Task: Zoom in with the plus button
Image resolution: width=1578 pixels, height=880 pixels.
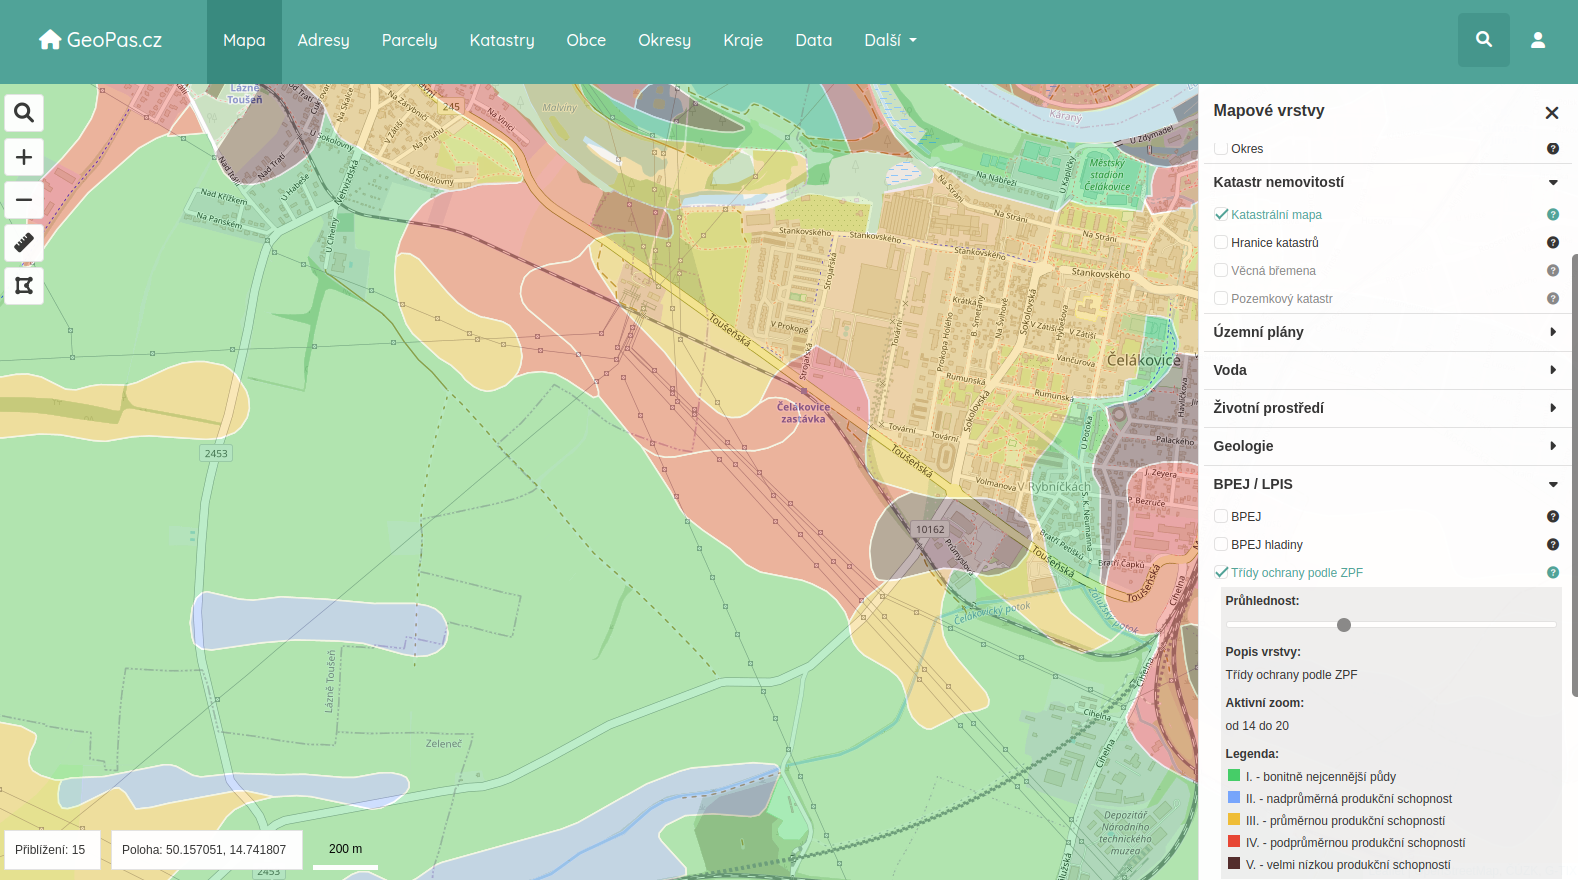Action: pyautogui.click(x=24, y=157)
